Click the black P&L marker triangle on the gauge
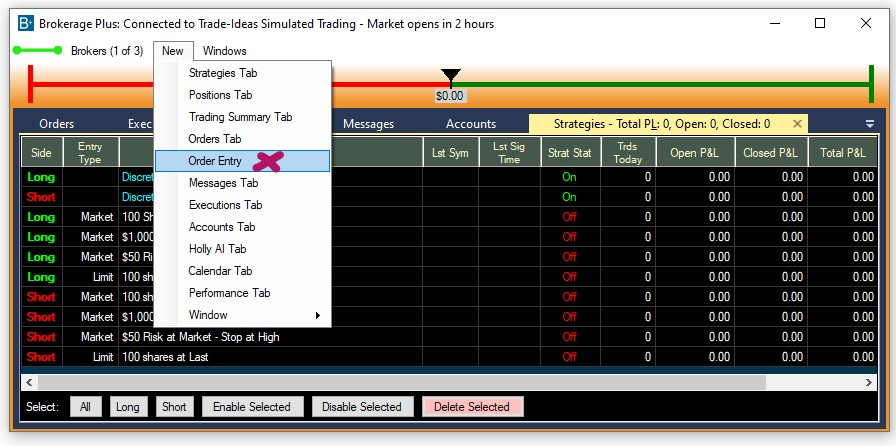 (451, 76)
